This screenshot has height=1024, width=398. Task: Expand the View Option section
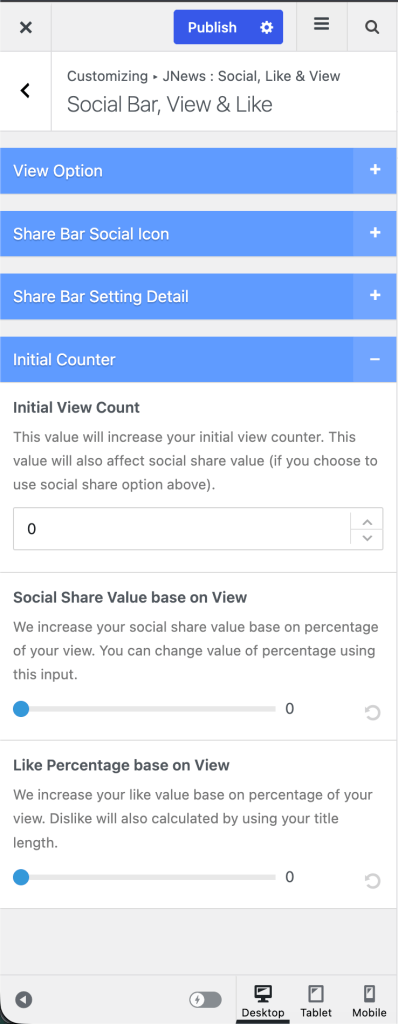coord(199,171)
